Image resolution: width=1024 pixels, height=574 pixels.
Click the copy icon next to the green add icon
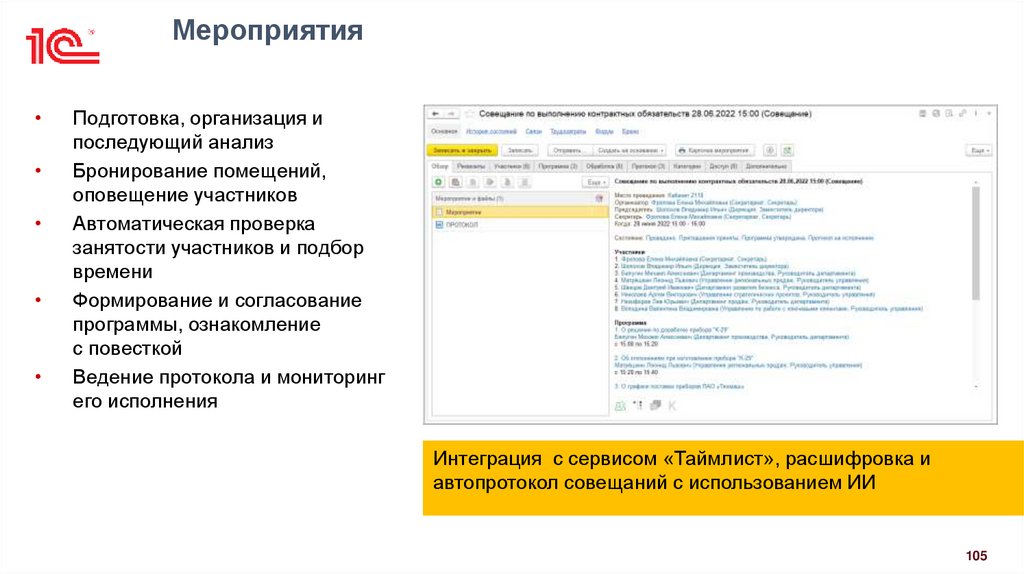pos(456,182)
